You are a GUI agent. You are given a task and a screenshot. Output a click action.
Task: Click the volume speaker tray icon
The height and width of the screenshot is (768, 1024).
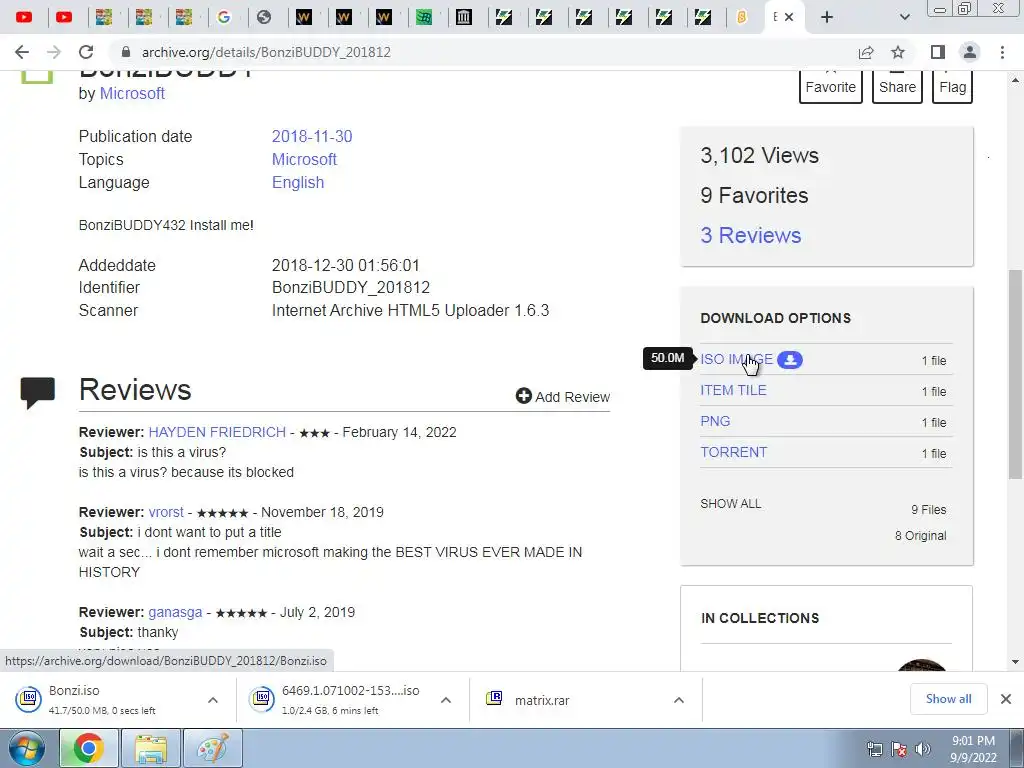pos(923,749)
